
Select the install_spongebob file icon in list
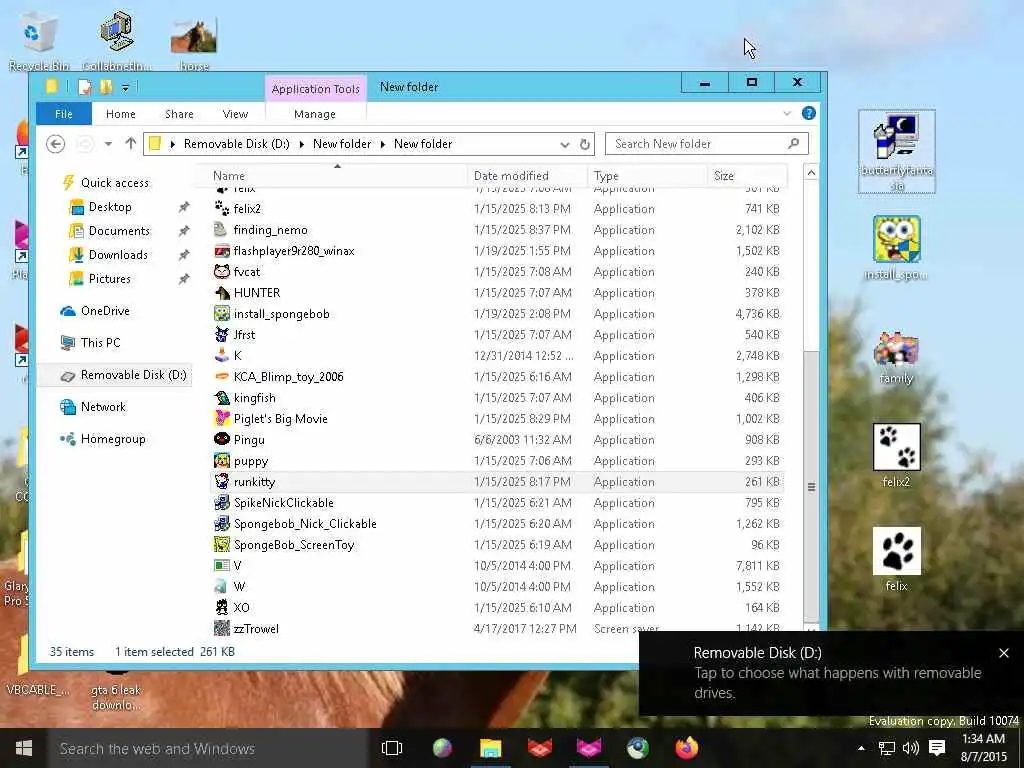pyautogui.click(x=222, y=313)
